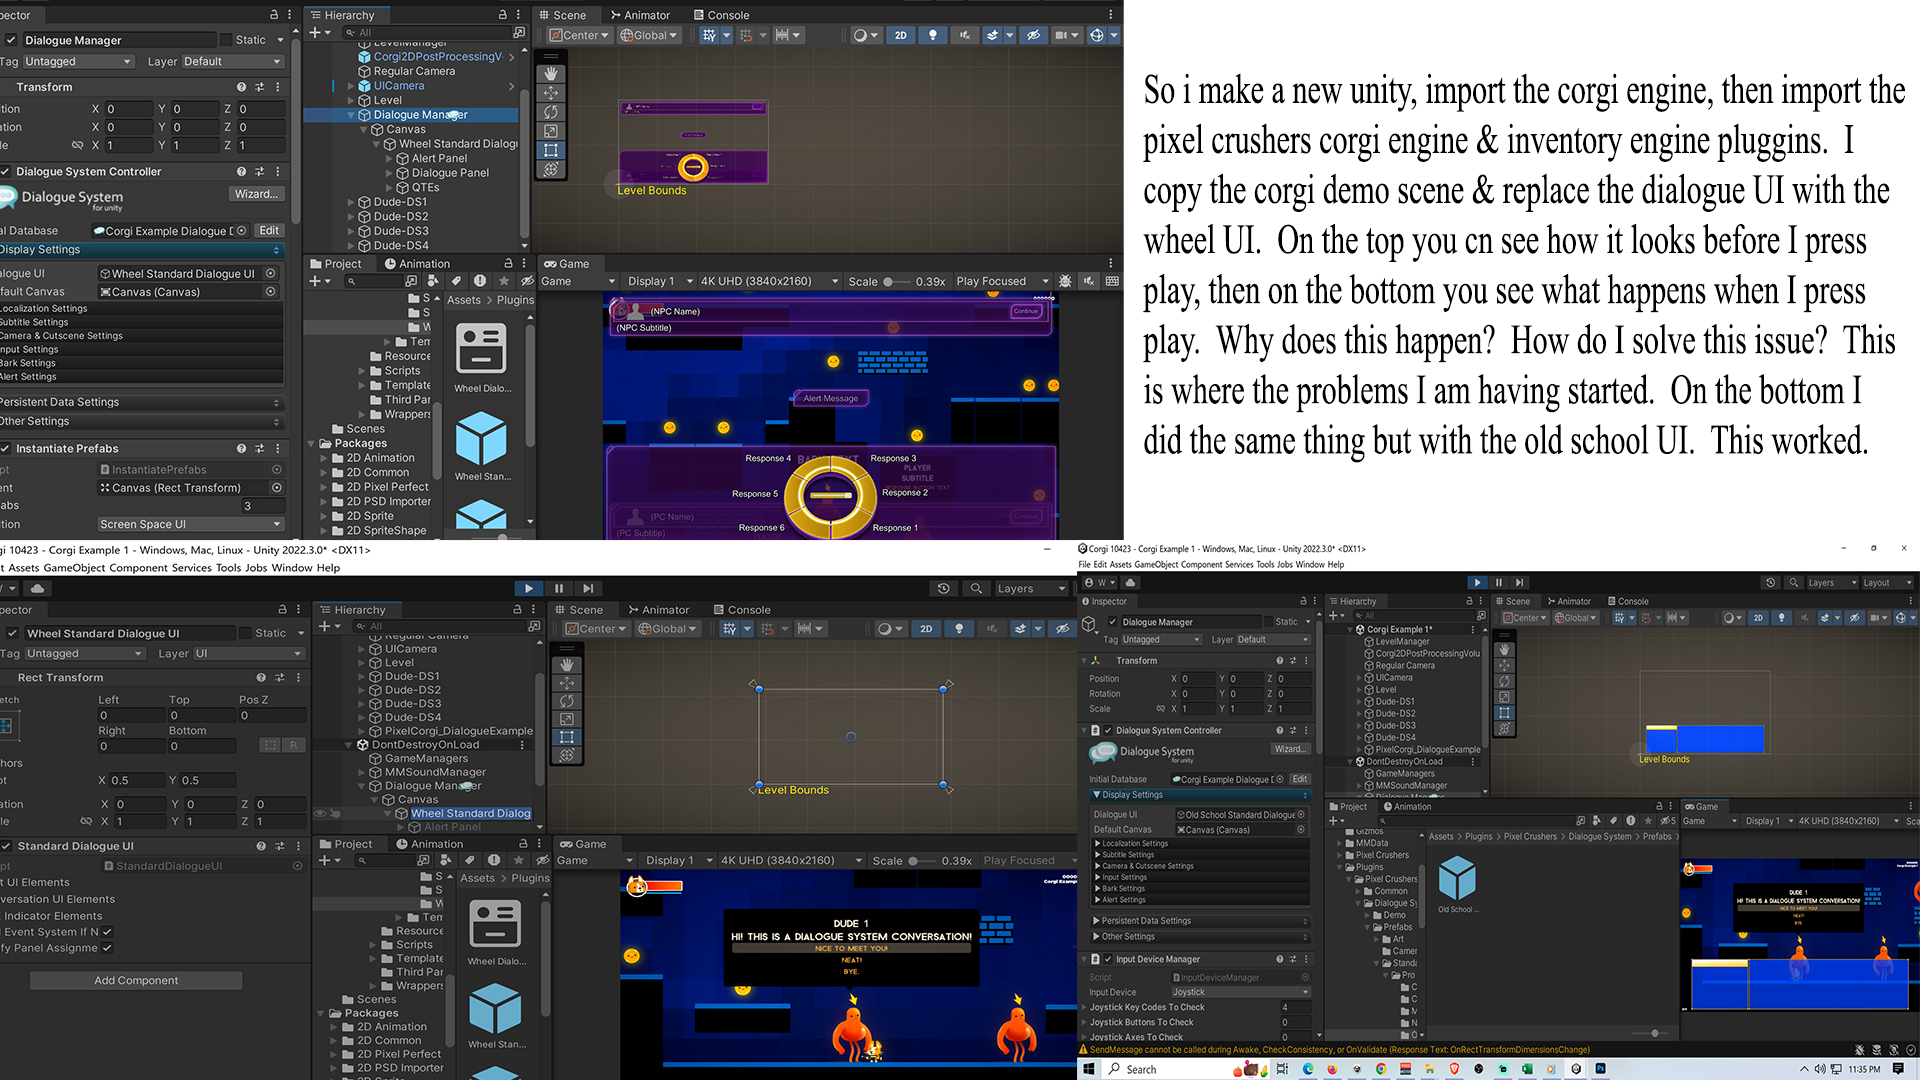Adjust Scale slider in top Game view
Viewport: 1920px width, 1080px height.
[896, 282]
